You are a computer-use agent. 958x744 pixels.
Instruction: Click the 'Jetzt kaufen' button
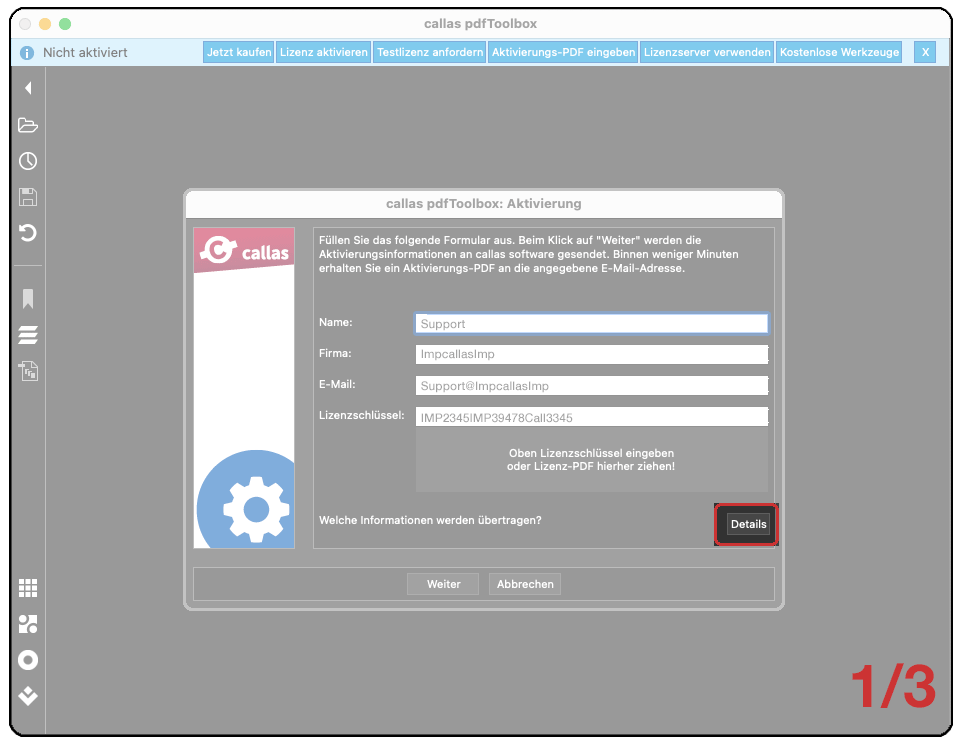click(x=239, y=52)
